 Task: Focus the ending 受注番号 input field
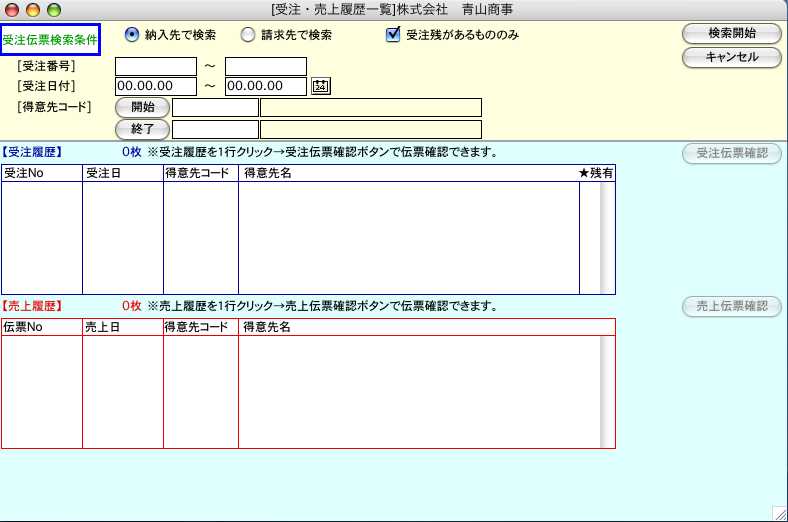coord(265,66)
